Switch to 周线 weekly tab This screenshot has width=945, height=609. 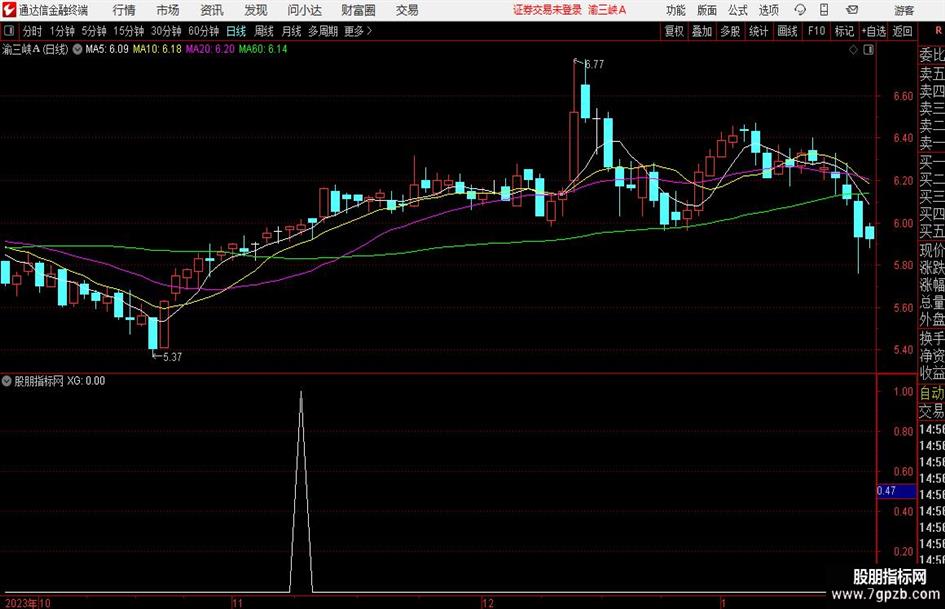pos(264,31)
